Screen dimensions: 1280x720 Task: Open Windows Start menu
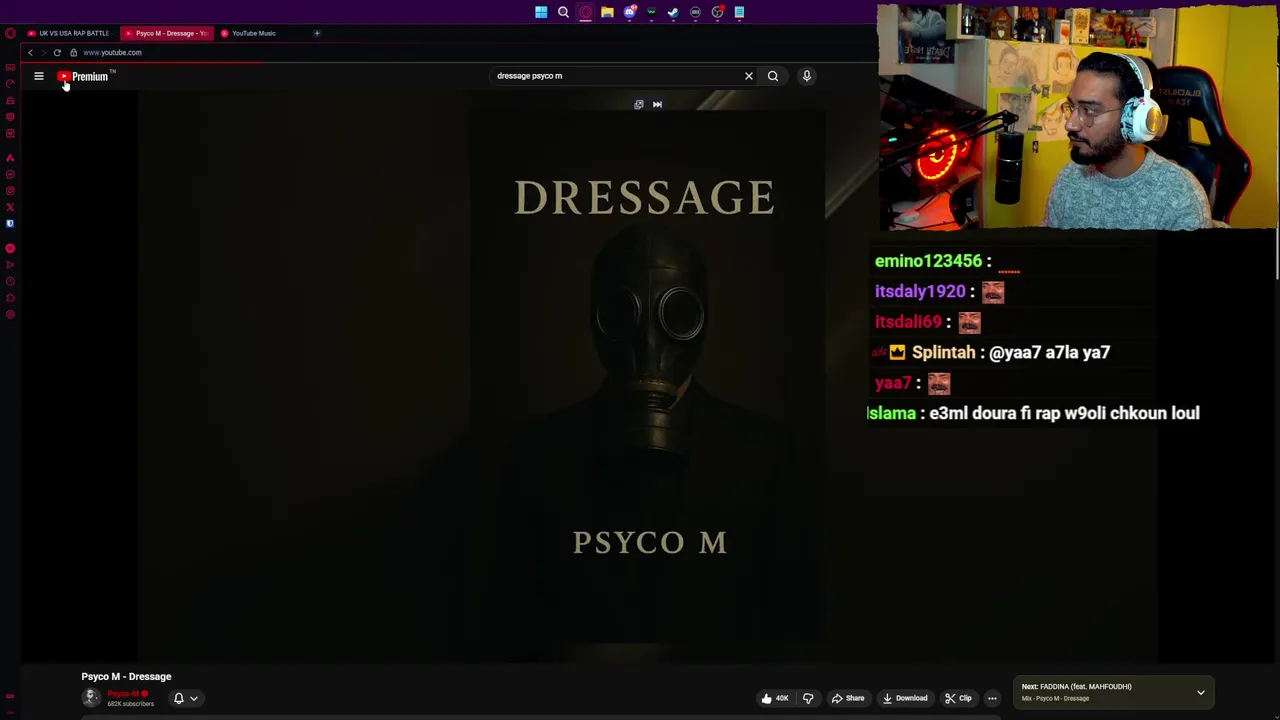pyautogui.click(x=541, y=12)
